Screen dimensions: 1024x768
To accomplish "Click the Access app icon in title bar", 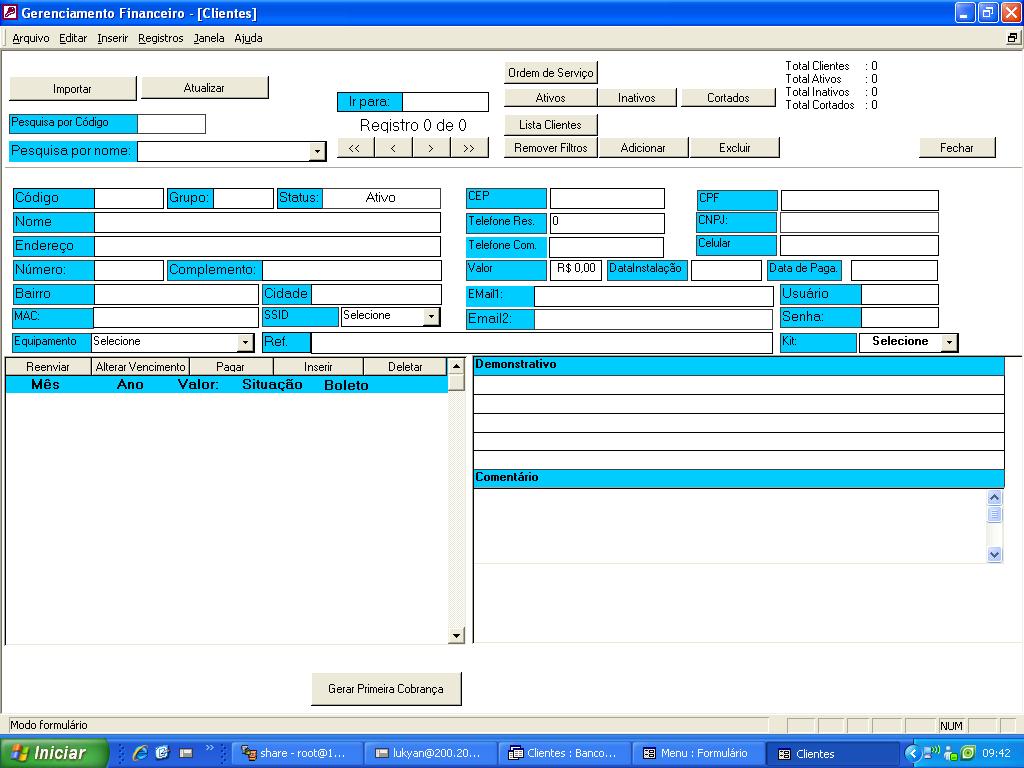I will [10, 12].
